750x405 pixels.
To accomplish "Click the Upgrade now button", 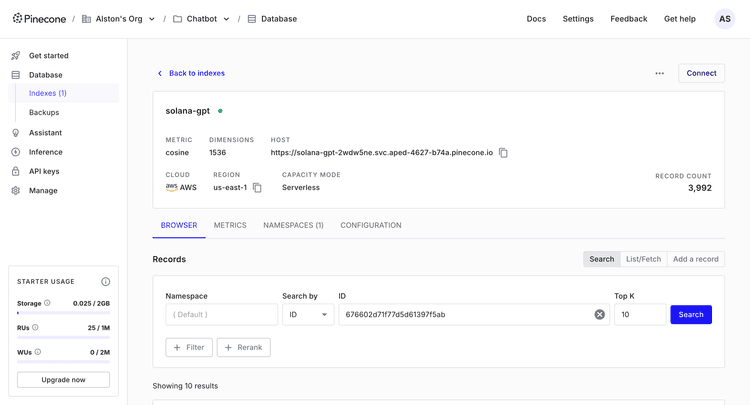I will tap(63, 380).
